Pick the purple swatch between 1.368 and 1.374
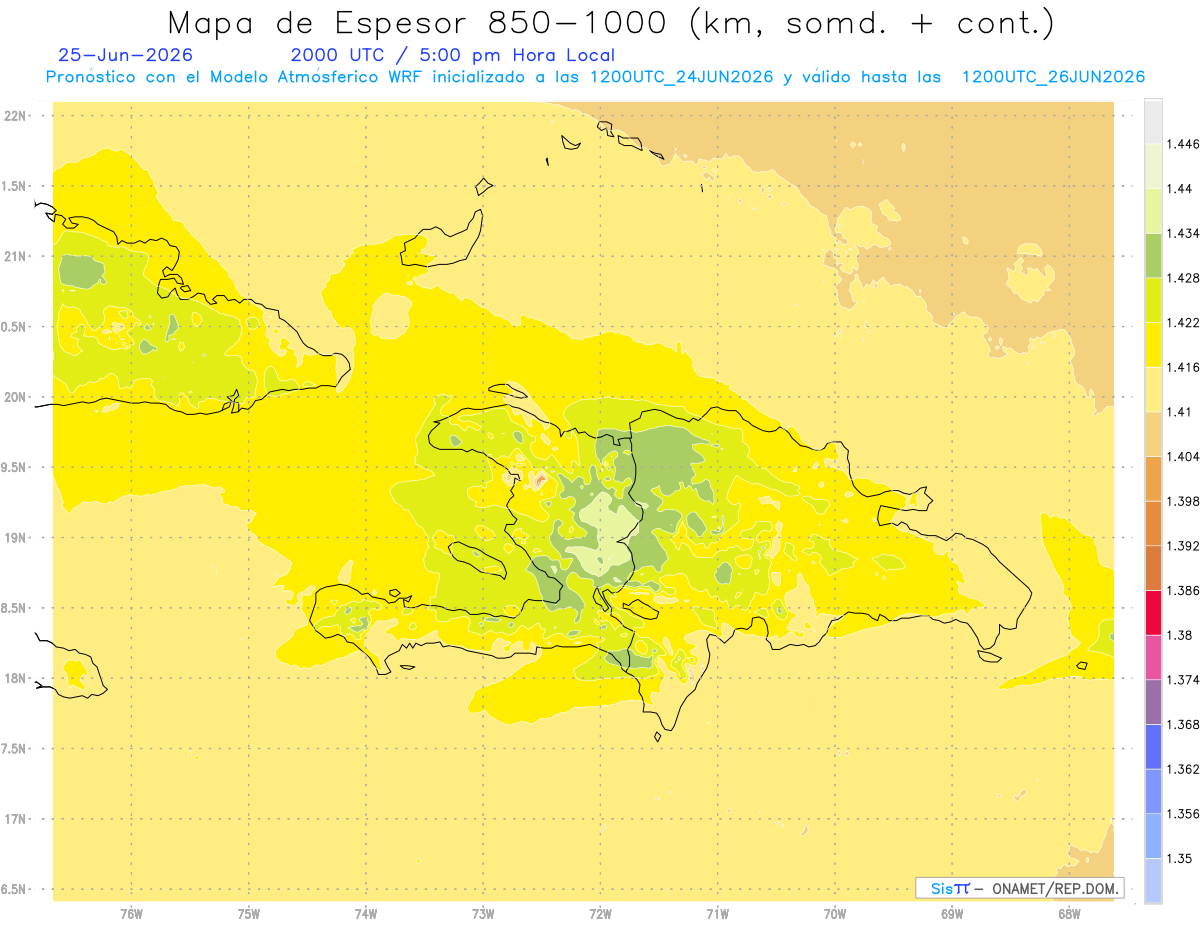1200x927 pixels. pyautogui.click(x=1153, y=702)
